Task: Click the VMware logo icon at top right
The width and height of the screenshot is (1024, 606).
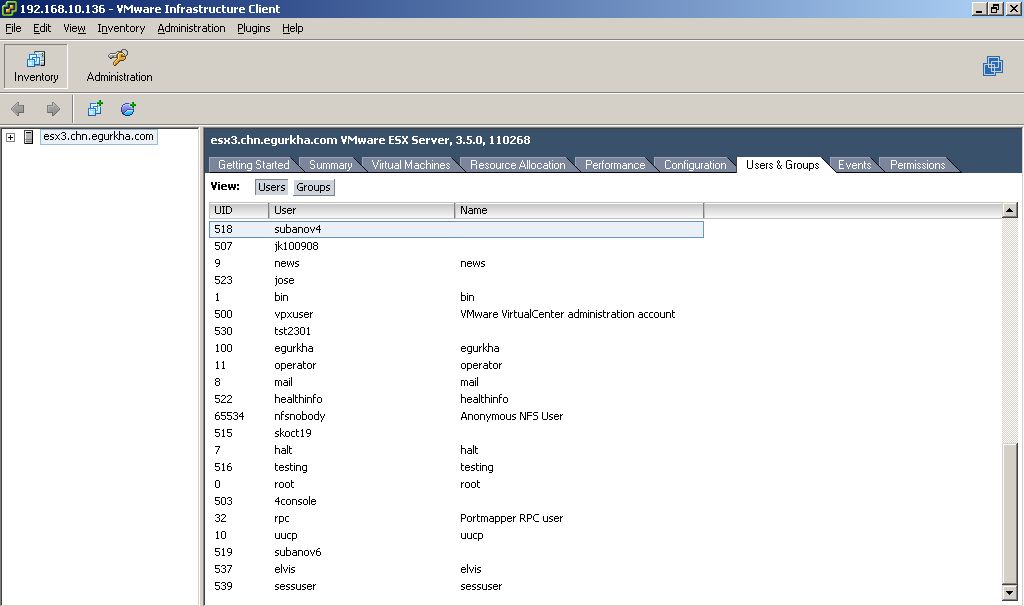Action: pos(993,66)
